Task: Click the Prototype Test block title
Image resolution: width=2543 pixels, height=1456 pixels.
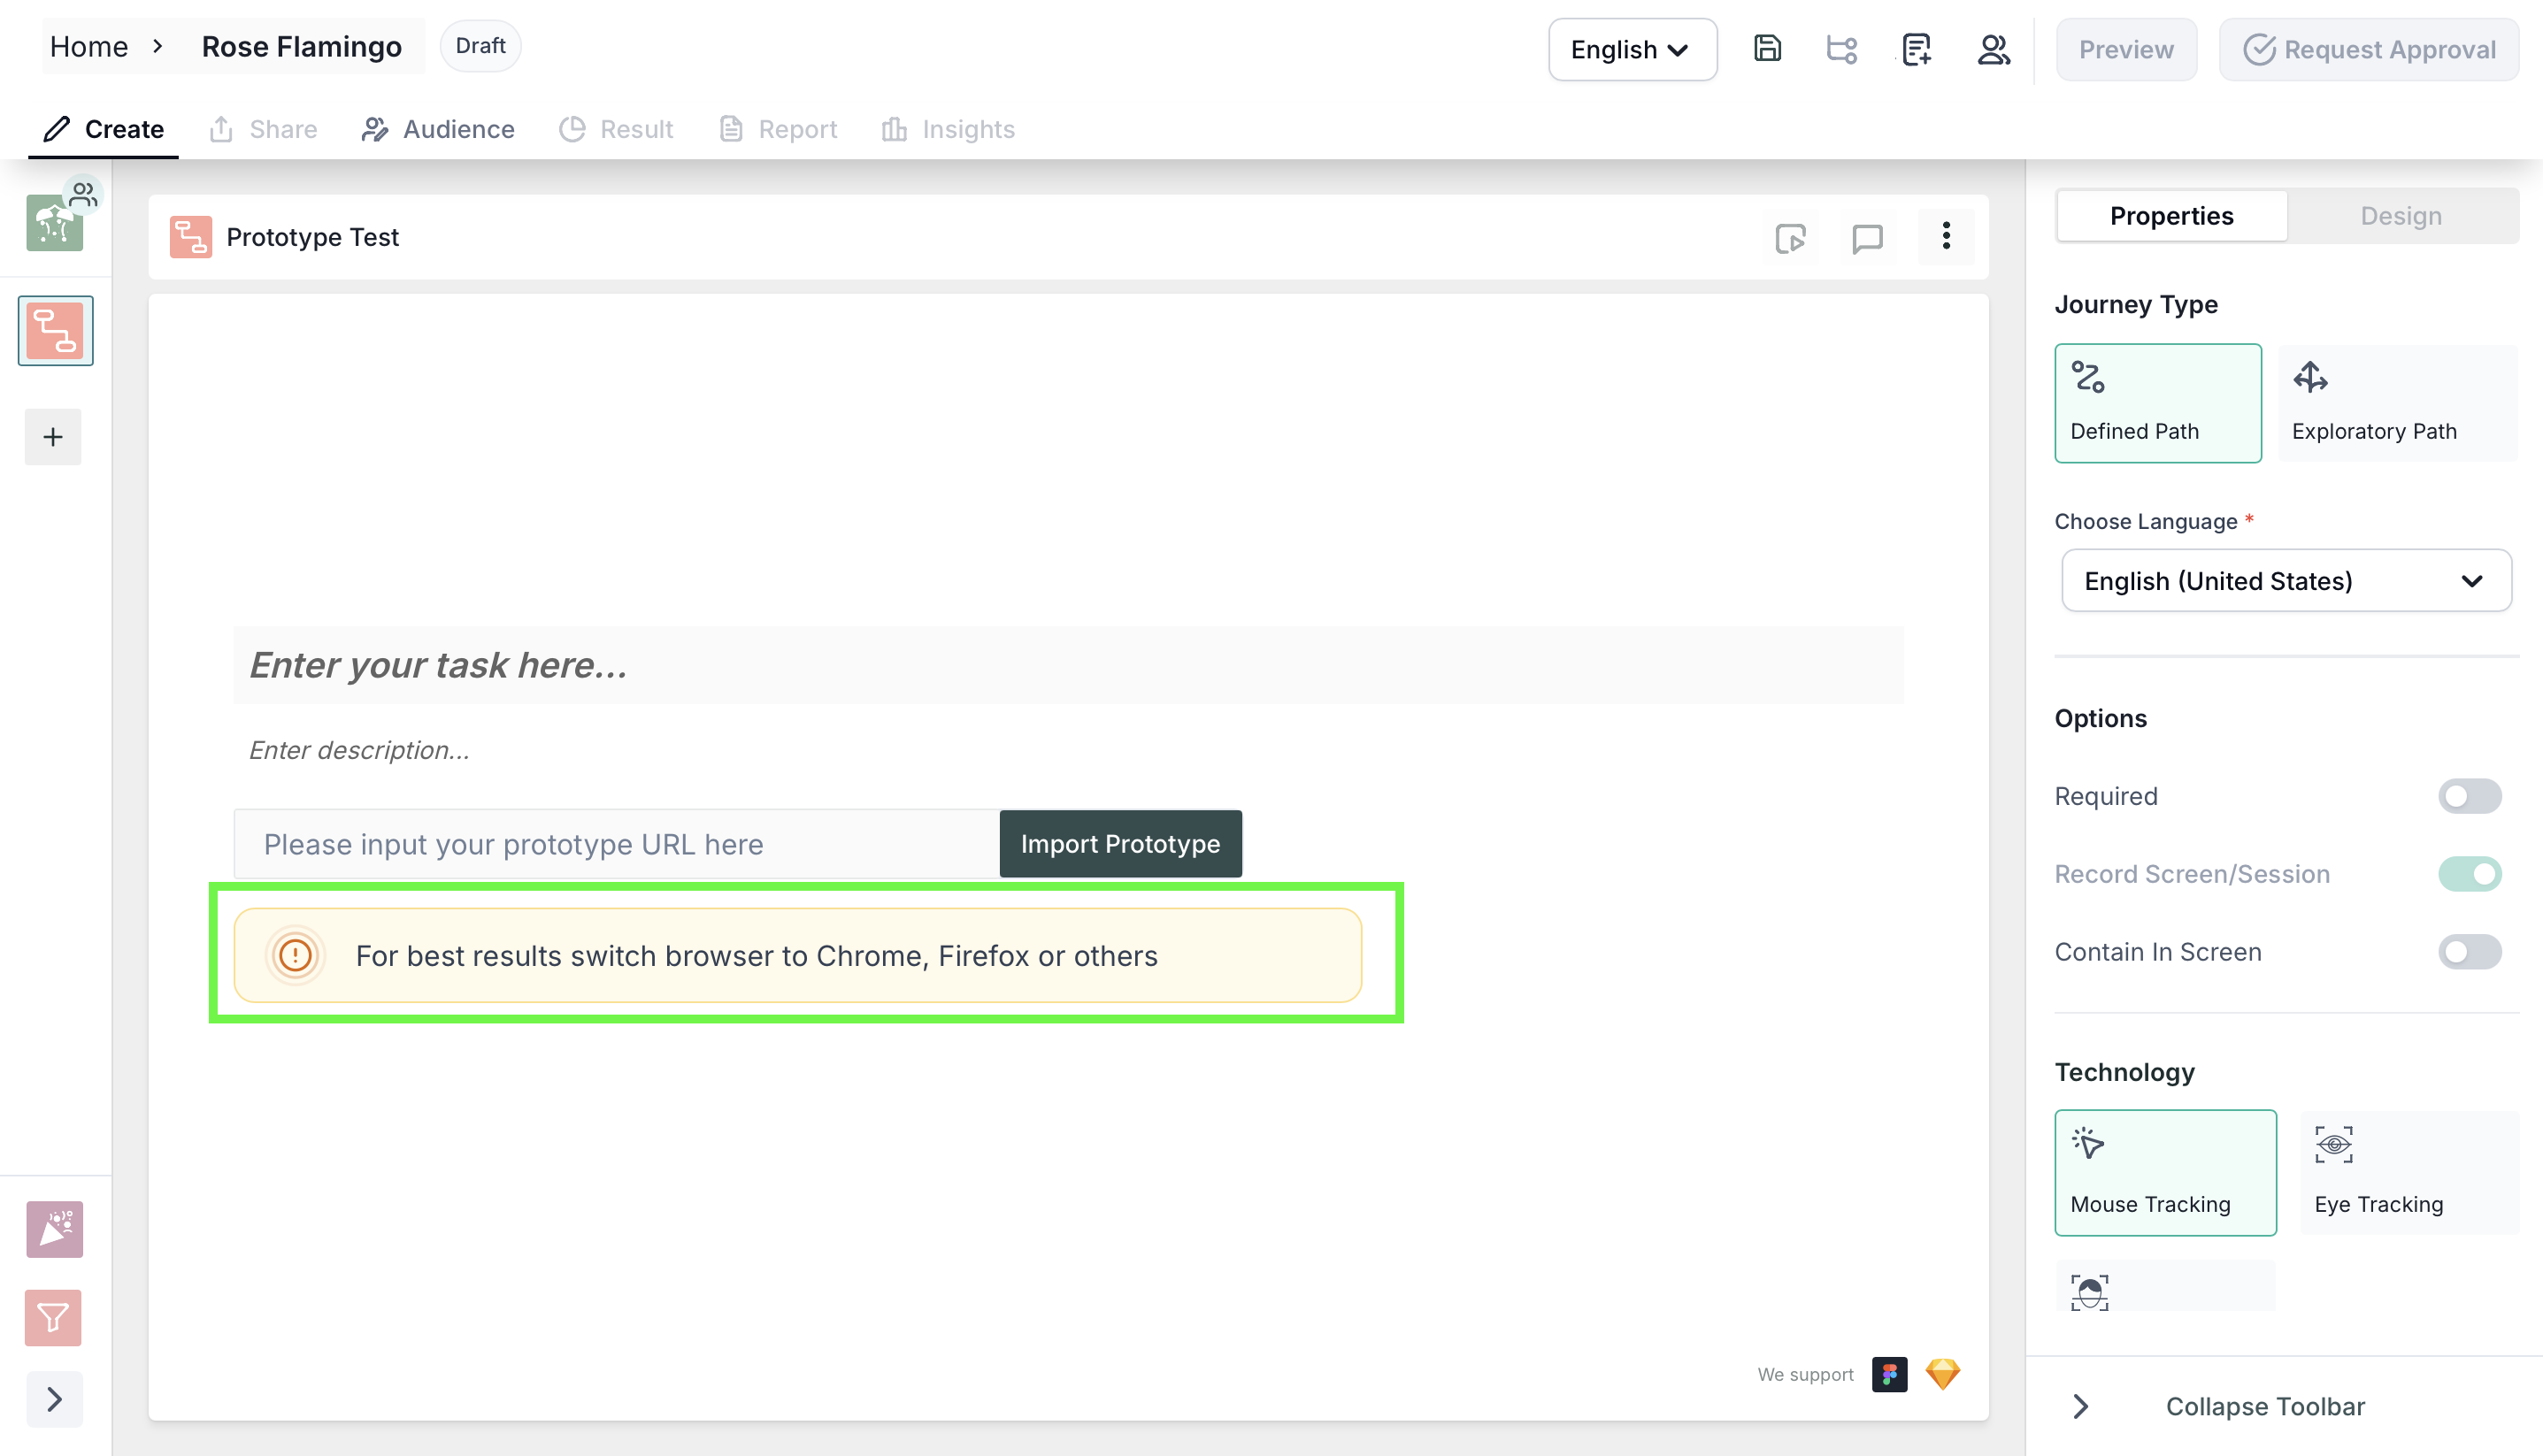Action: (313, 237)
